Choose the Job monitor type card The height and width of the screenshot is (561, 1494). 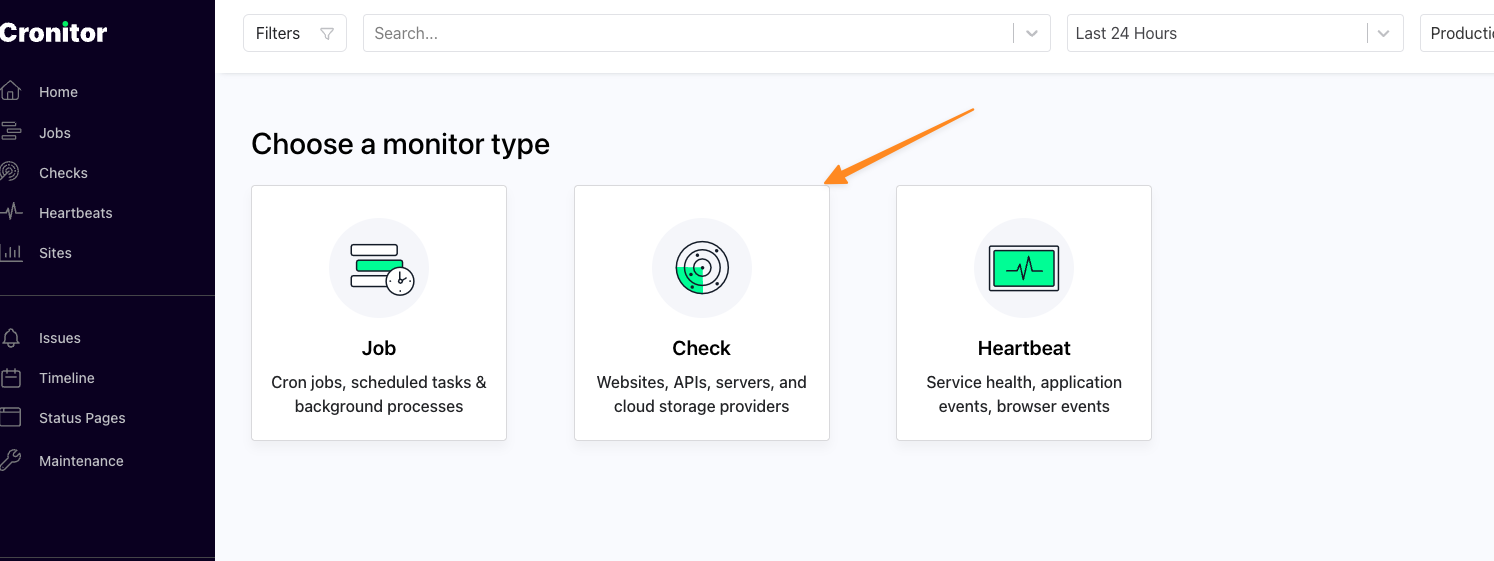coord(379,313)
